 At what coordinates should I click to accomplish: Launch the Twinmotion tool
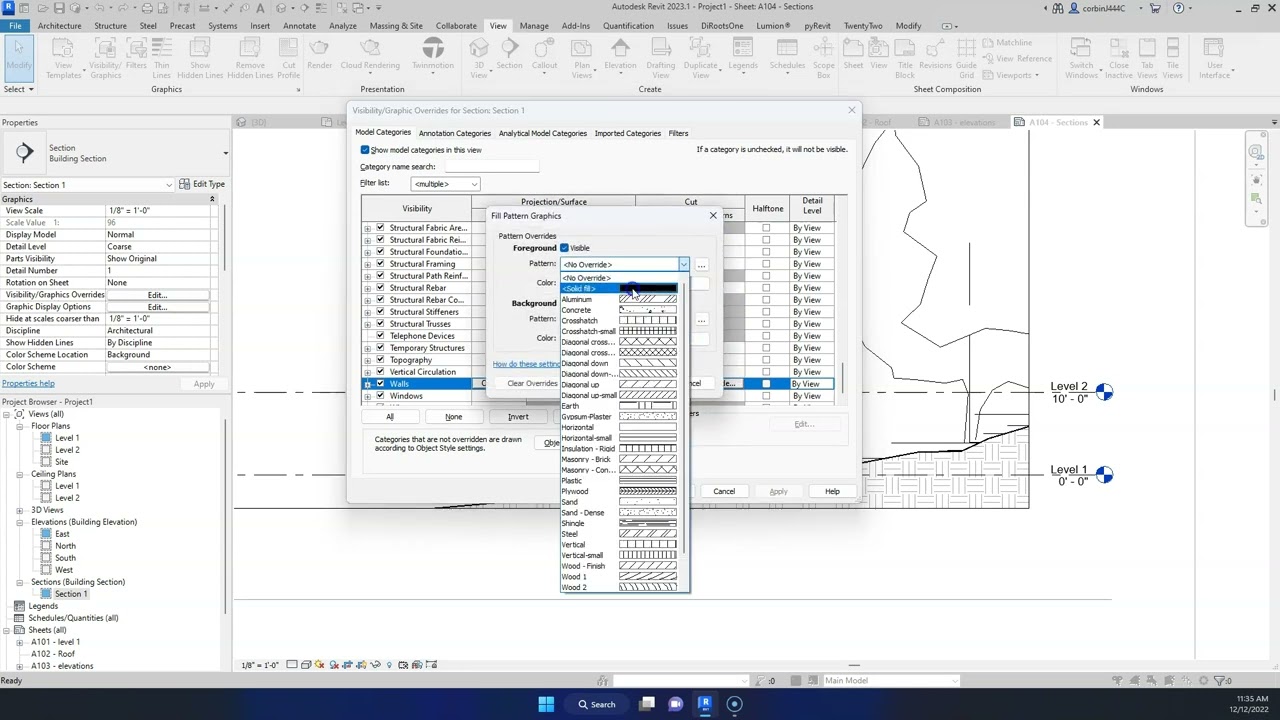[433, 55]
